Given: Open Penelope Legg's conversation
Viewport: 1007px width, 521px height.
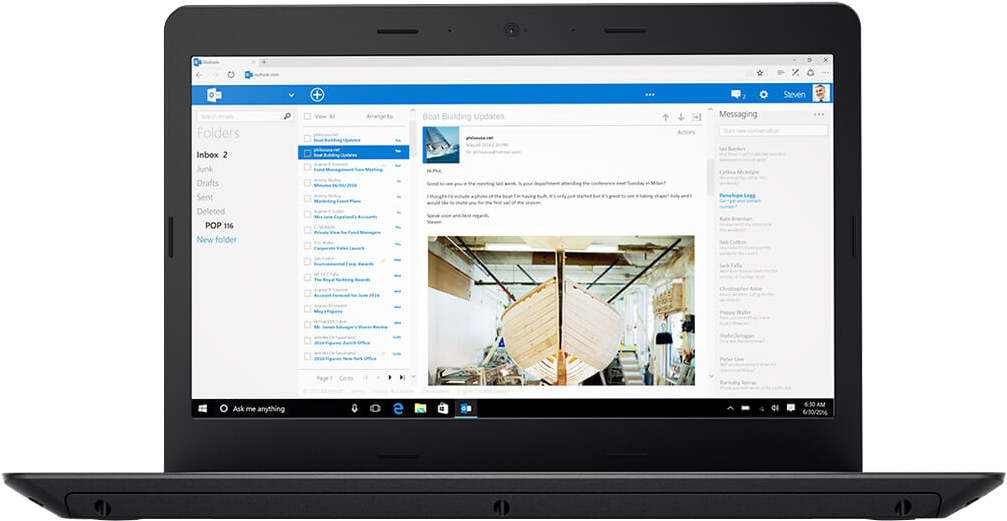Looking at the screenshot, I should pyautogui.click(x=737, y=195).
